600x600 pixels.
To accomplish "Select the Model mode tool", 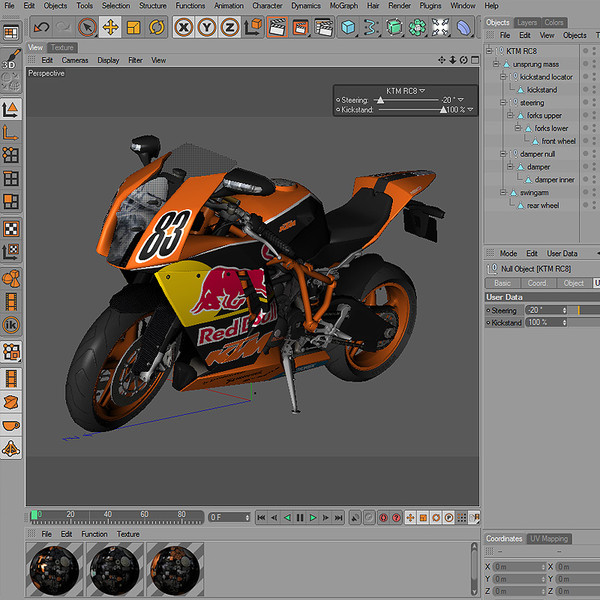I will [11, 109].
